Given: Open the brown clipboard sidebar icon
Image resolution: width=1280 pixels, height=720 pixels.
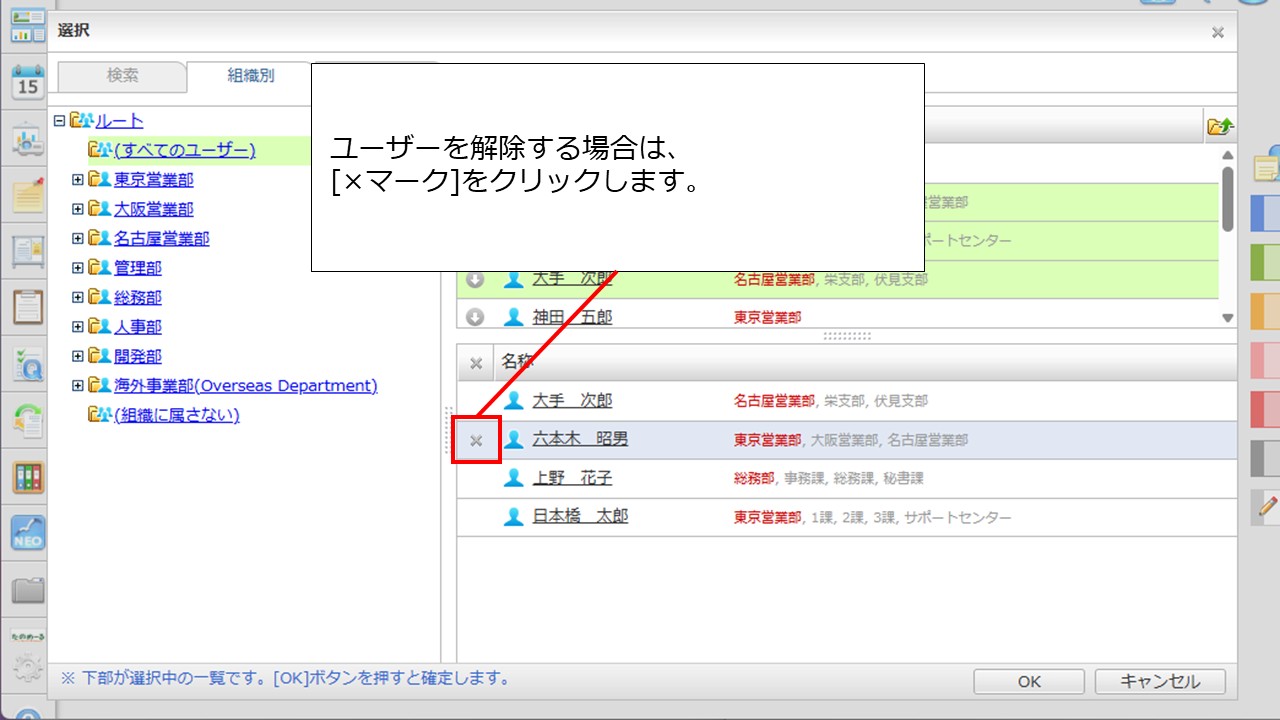Looking at the screenshot, I should tap(28, 307).
